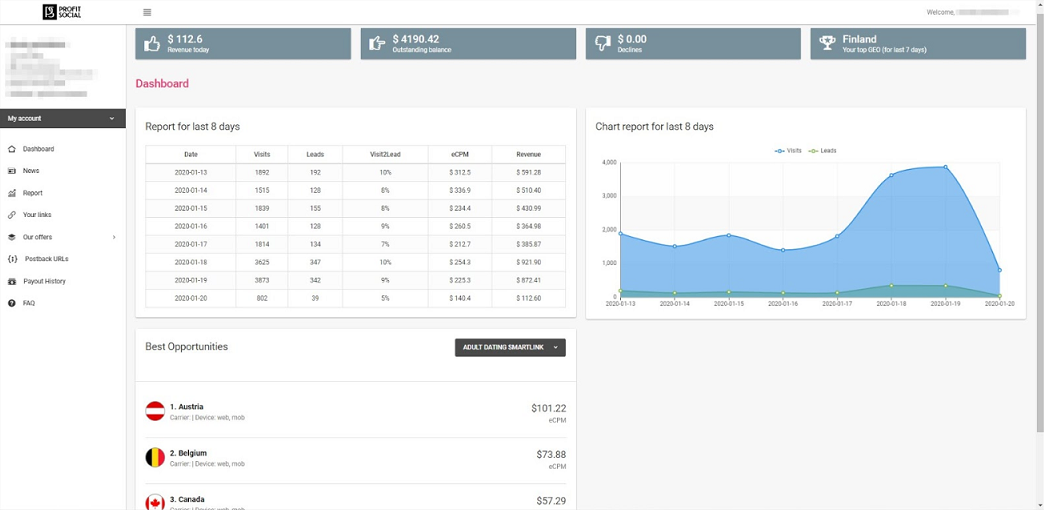
Task: Click the News icon in sidebar
Action: coord(11,171)
